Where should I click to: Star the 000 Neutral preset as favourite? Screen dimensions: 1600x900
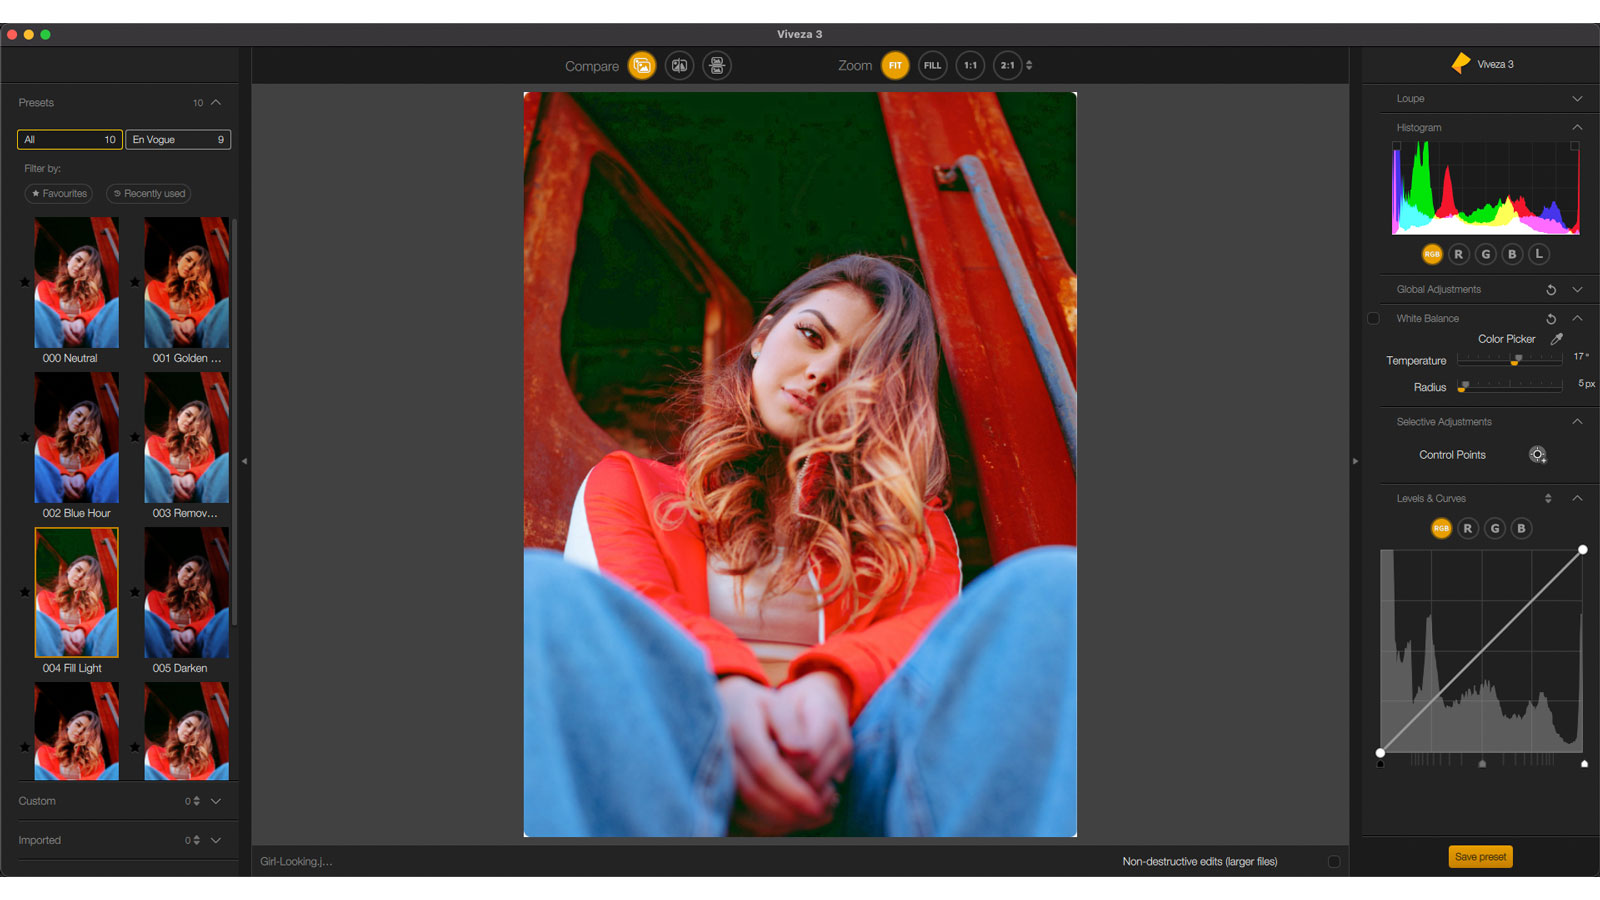(x=25, y=282)
